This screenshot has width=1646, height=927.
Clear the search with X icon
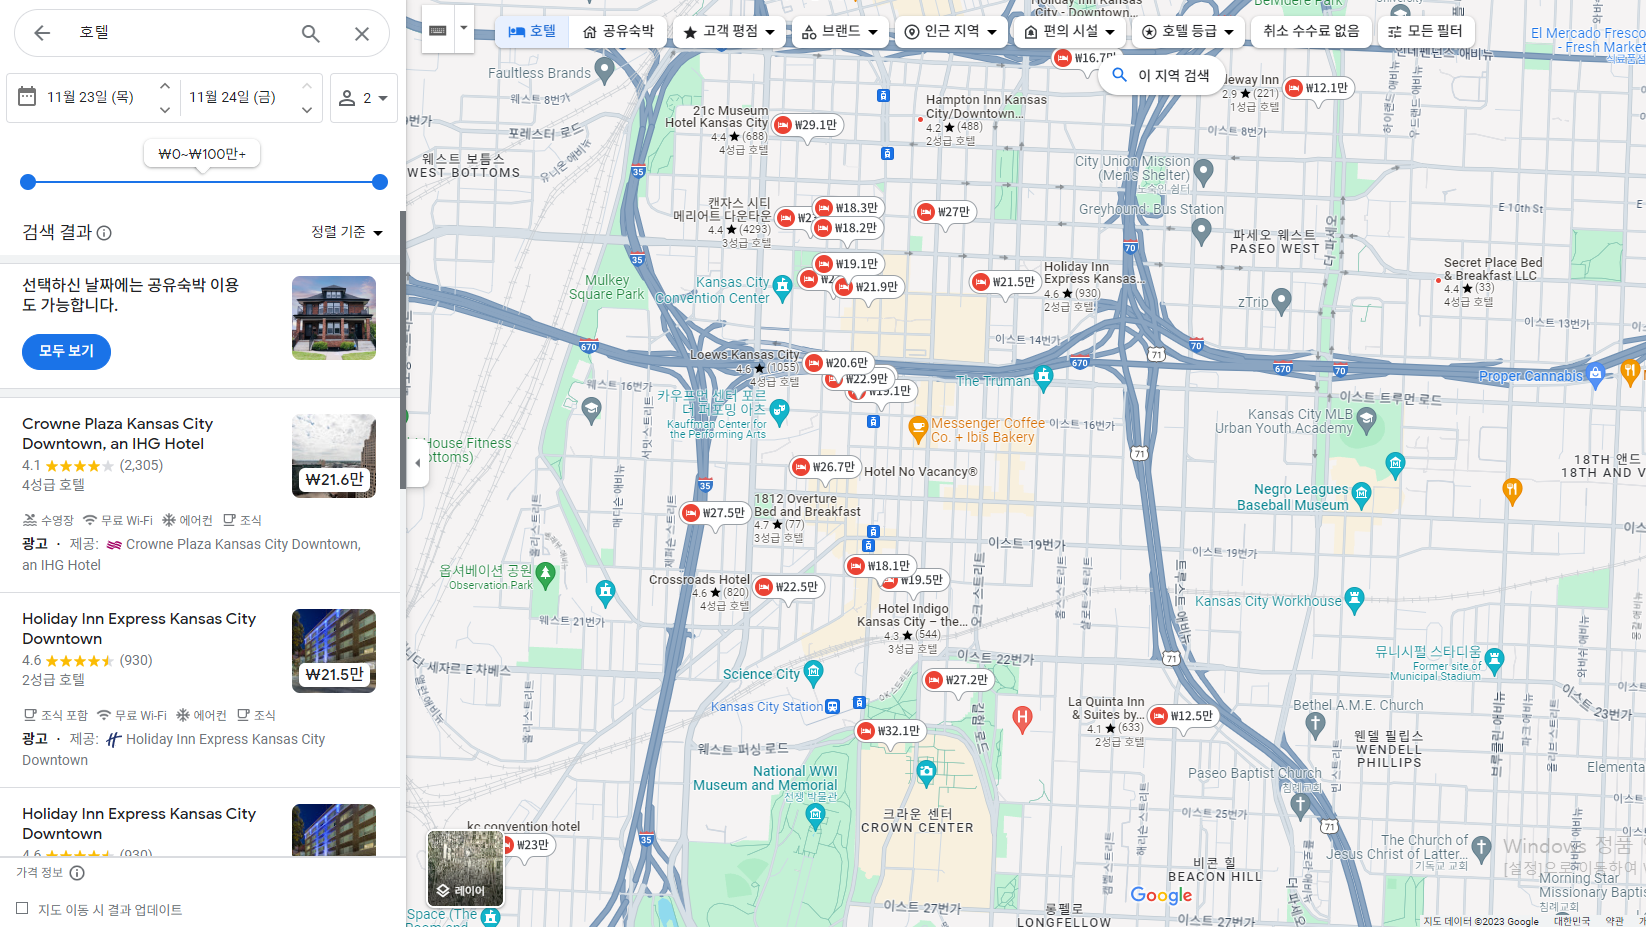(362, 33)
